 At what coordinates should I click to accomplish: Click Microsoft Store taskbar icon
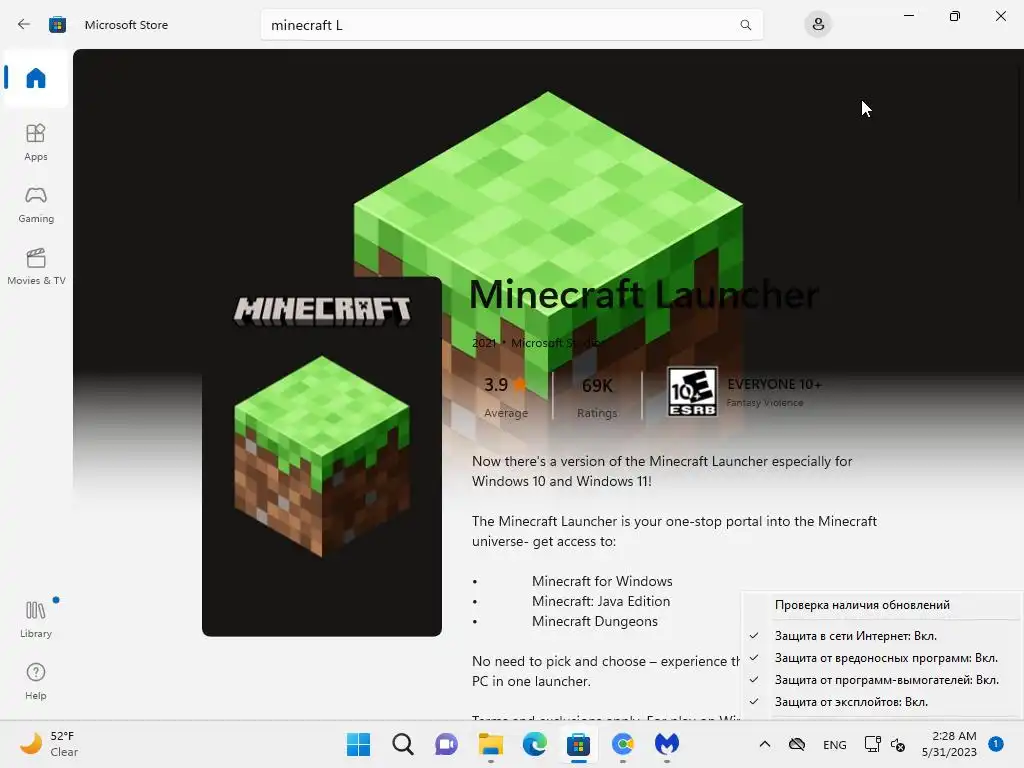pyautogui.click(x=579, y=744)
